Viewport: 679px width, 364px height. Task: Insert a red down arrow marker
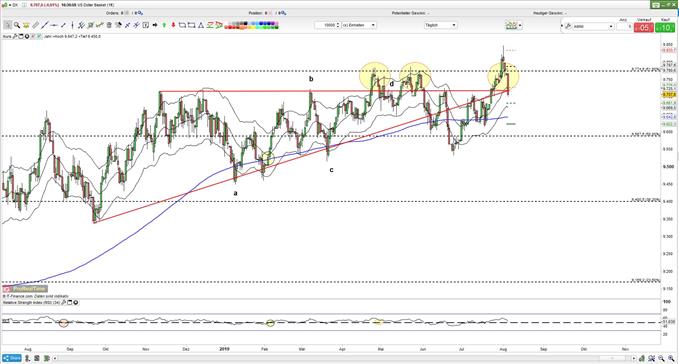click(173, 25)
